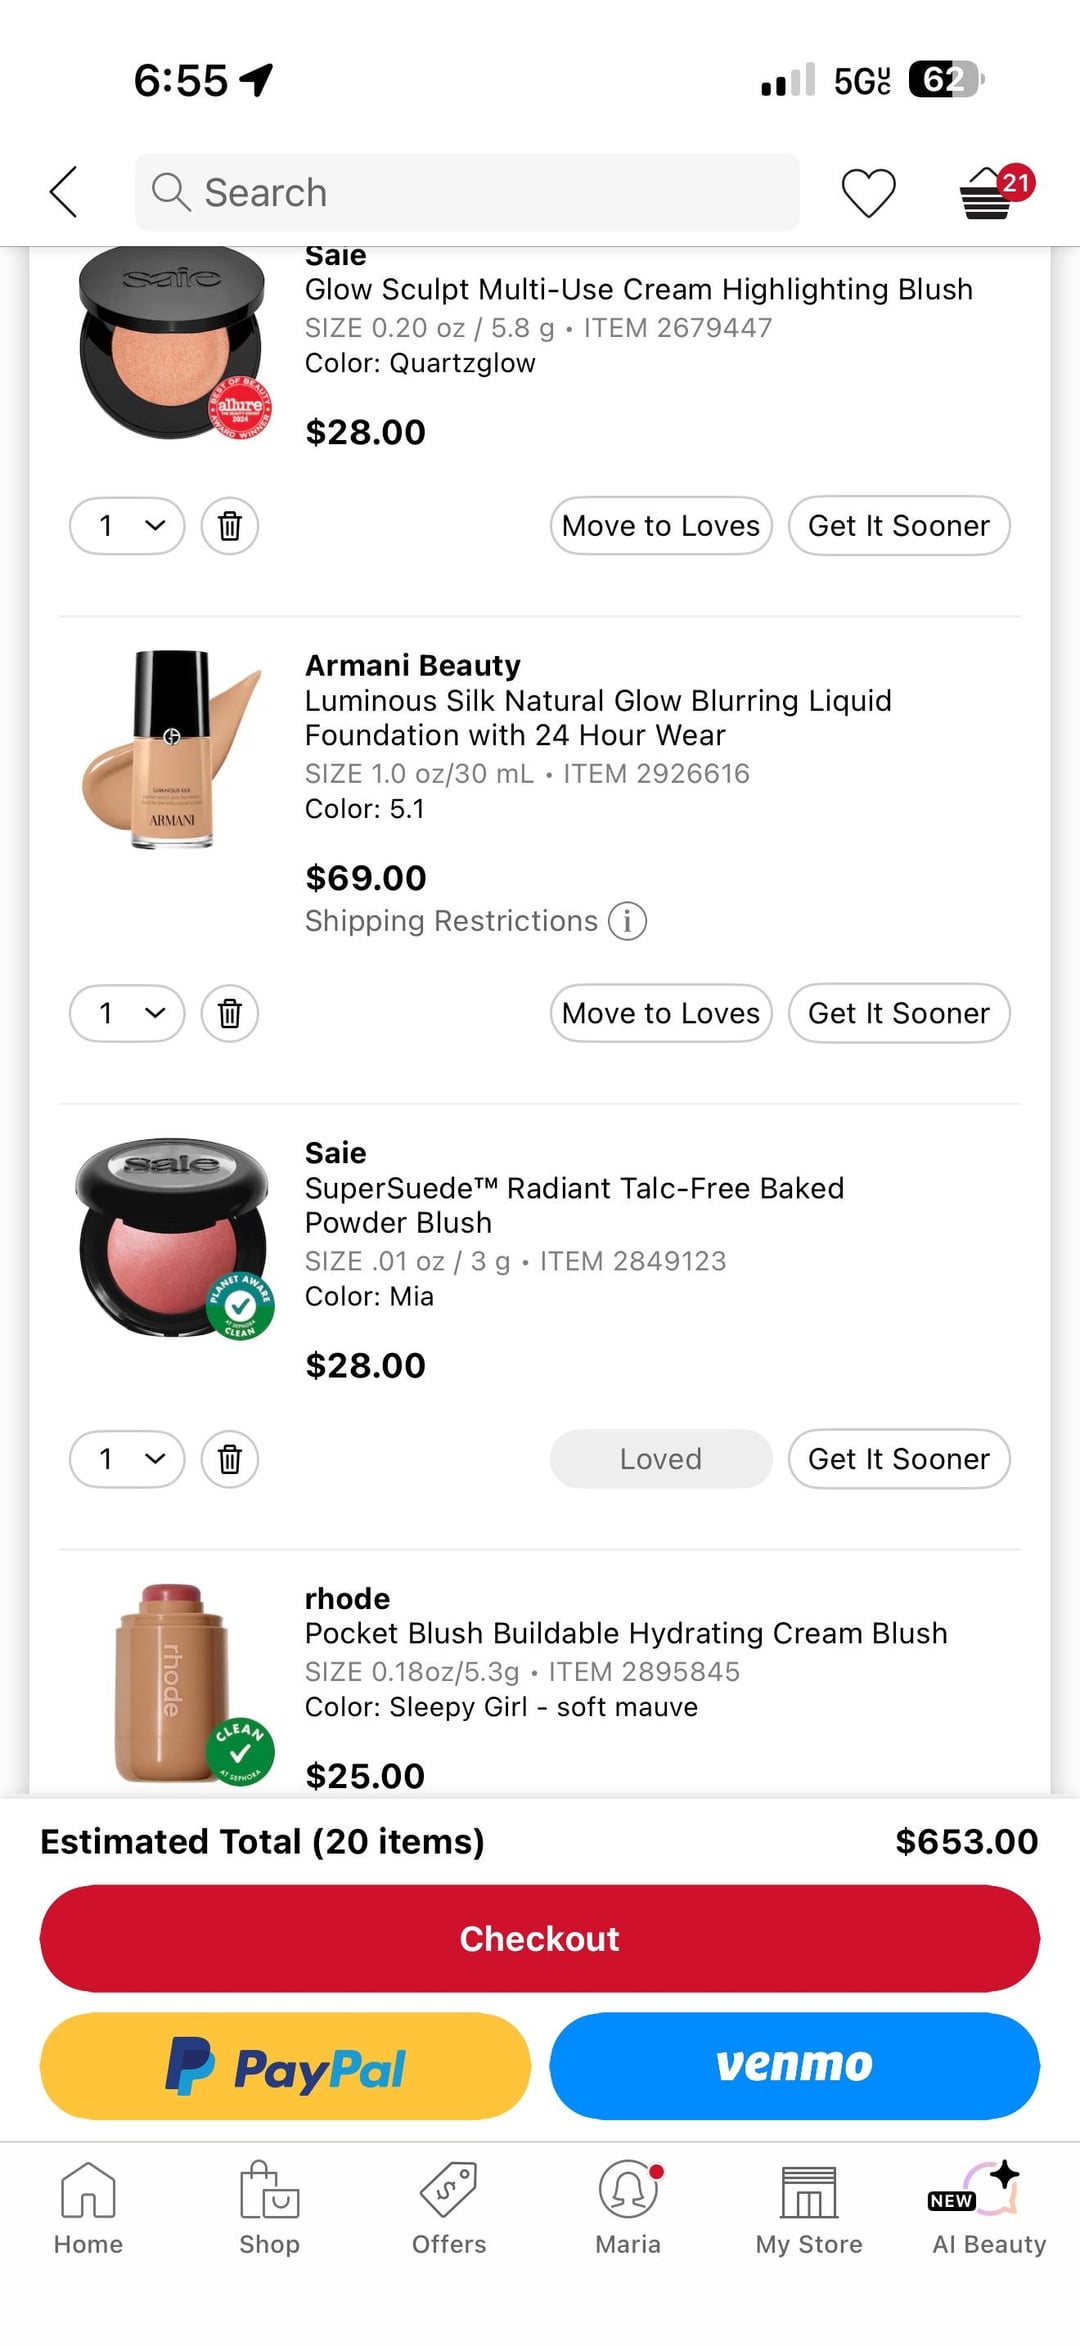Image resolution: width=1080 pixels, height=2346 pixels.
Task: Pay with the Venmo button
Action: [794, 2066]
